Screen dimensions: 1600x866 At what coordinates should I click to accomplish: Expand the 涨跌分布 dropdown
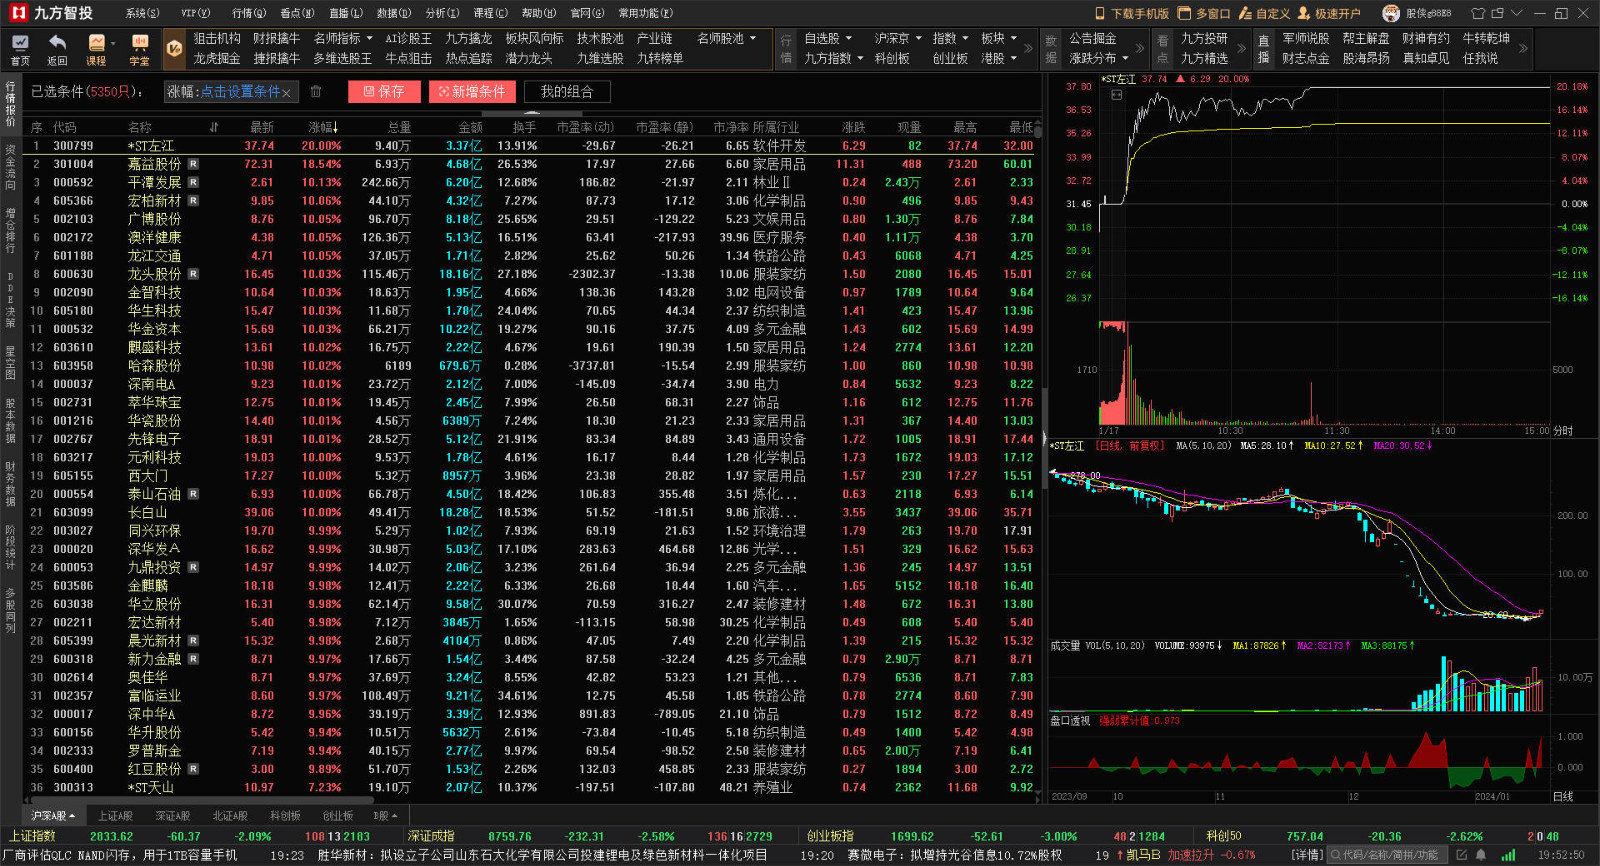click(x=1098, y=58)
